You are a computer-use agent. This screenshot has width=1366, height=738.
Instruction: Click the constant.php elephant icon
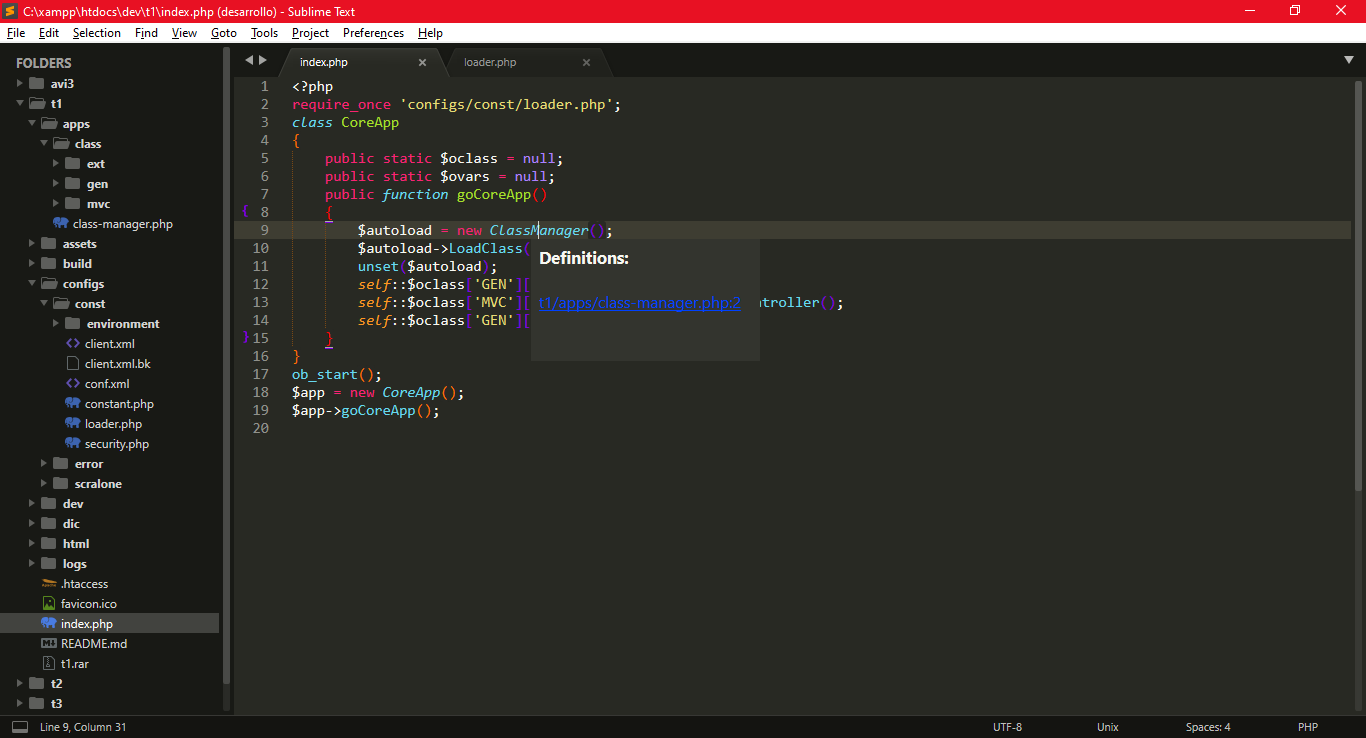73,403
